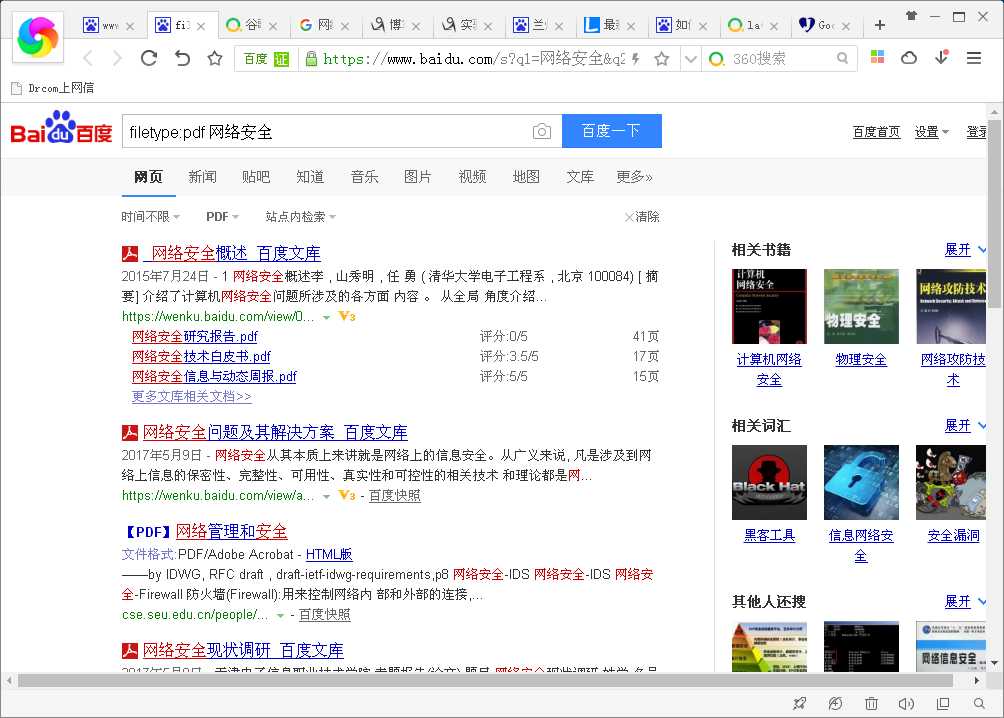The width and height of the screenshot is (1004, 718).
Task: Click the green lock security icon
Action: pos(311,59)
